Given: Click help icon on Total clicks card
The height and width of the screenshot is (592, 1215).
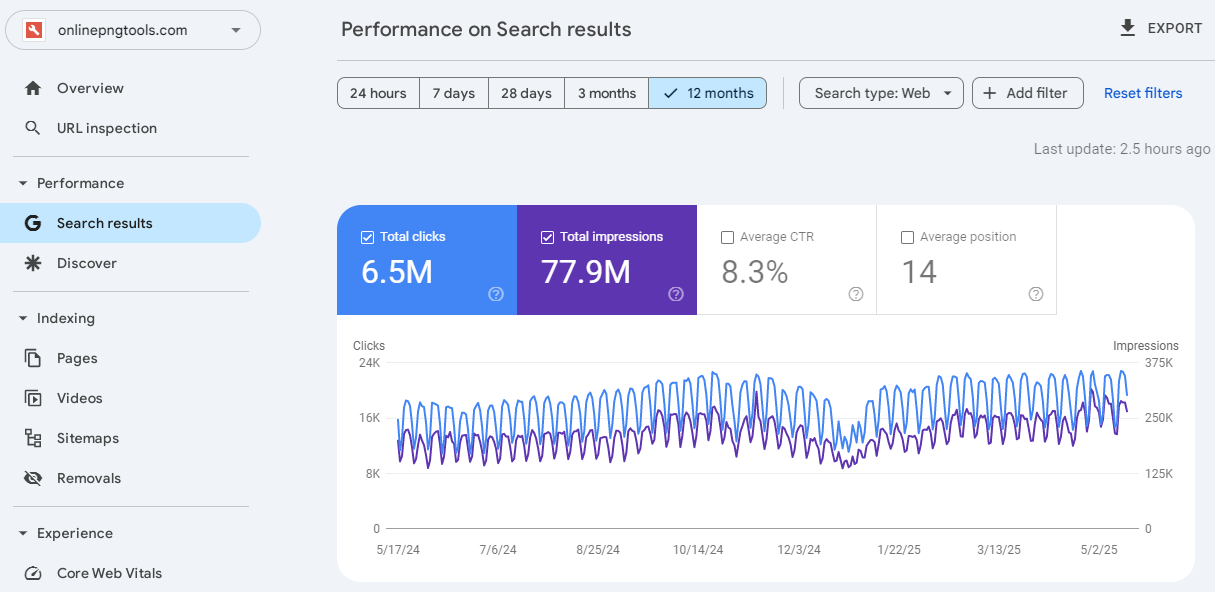Looking at the screenshot, I should (x=496, y=294).
